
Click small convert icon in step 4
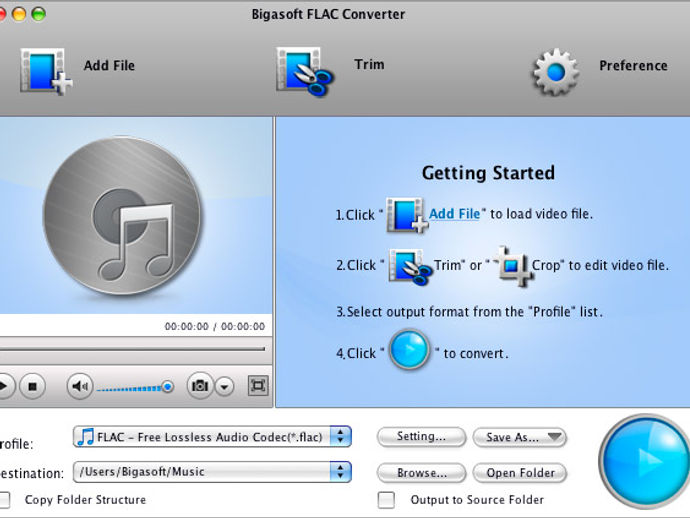pyautogui.click(x=409, y=349)
